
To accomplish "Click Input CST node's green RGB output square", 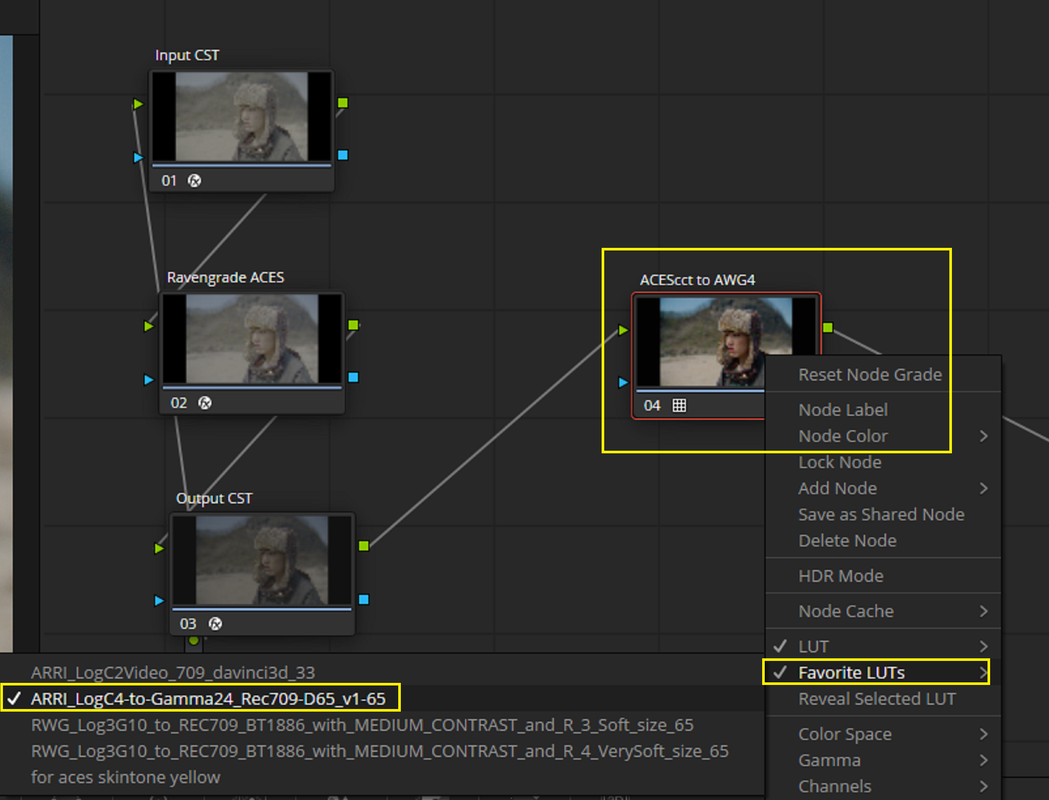I will pyautogui.click(x=343, y=102).
